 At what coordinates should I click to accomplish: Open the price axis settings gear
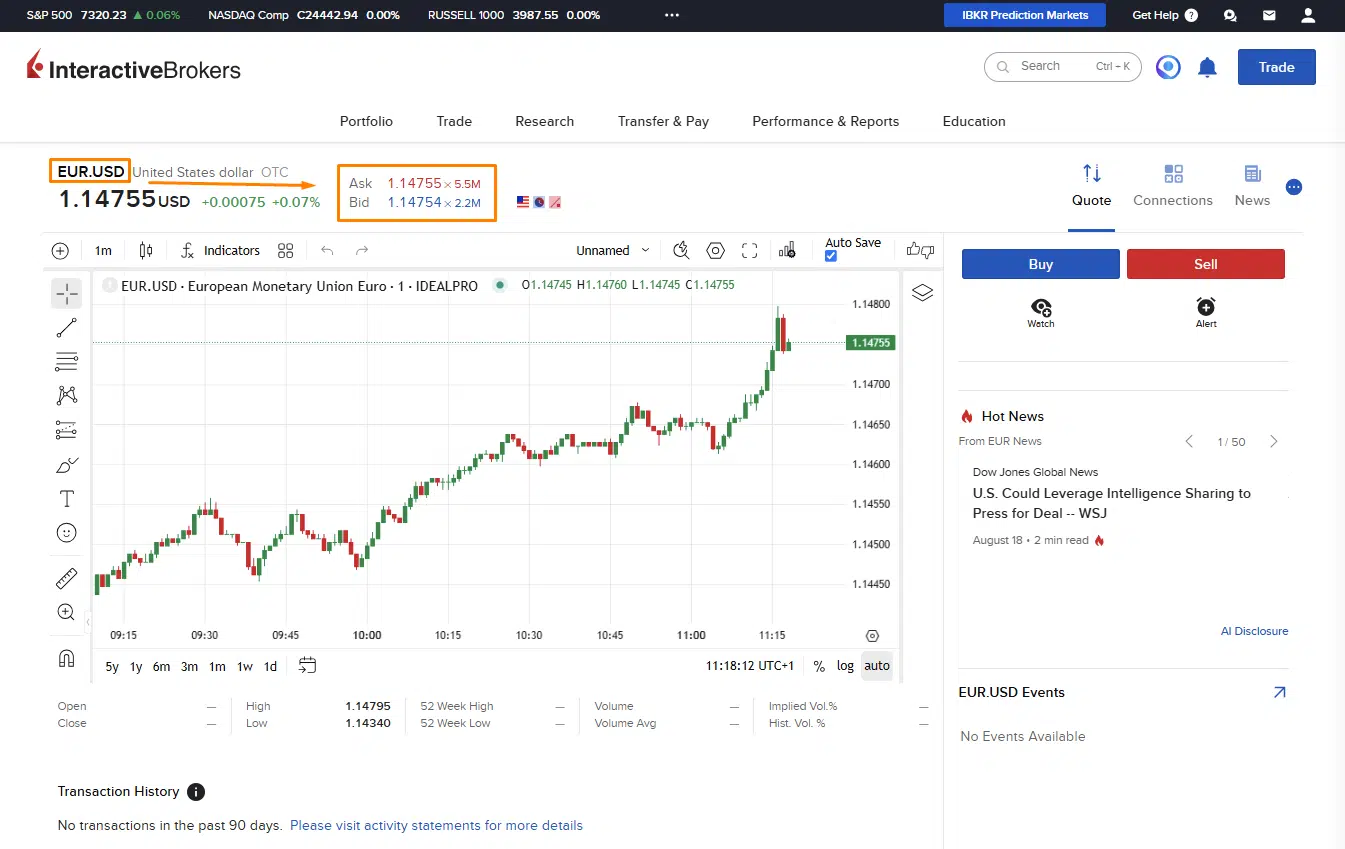pos(872,636)
